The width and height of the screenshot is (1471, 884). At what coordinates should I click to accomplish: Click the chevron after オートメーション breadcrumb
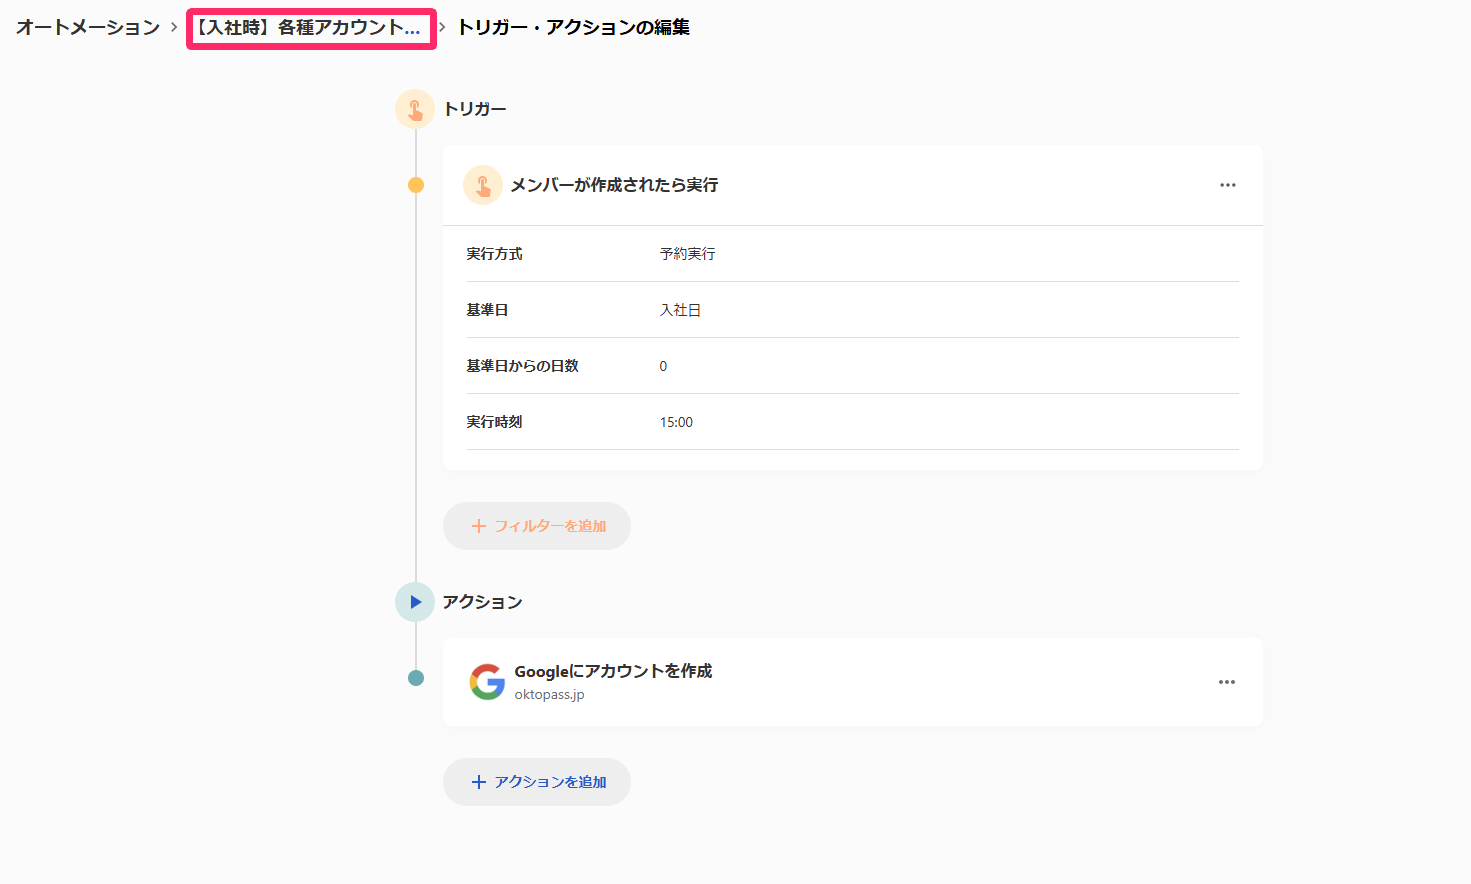click(174, 27)
